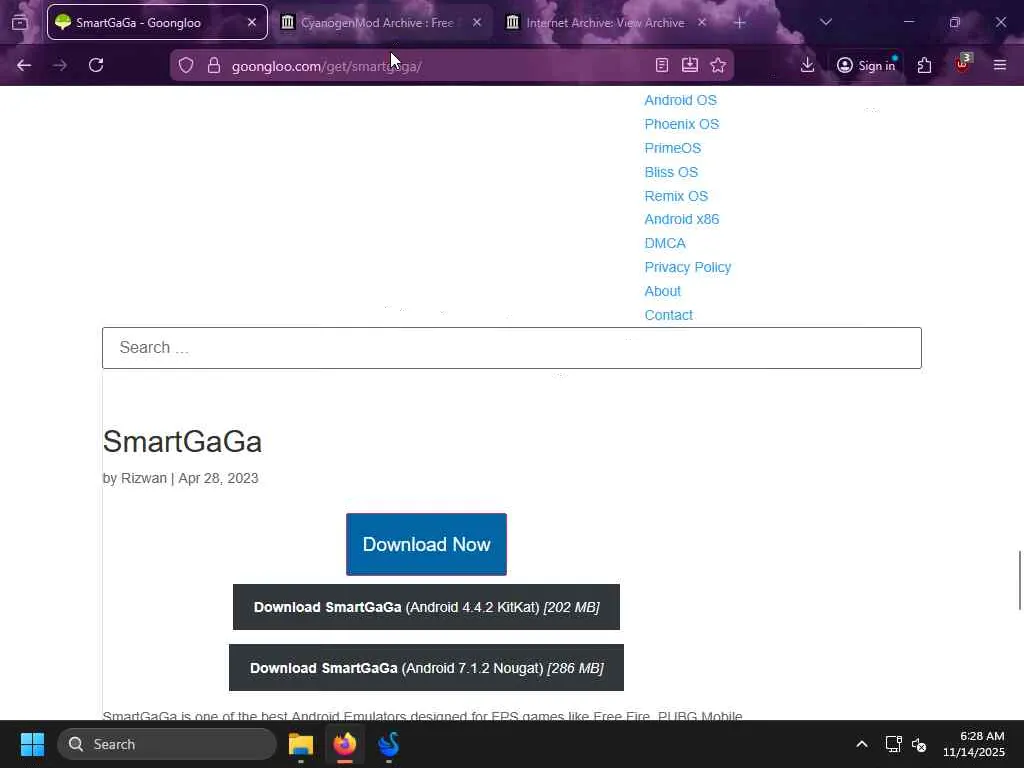Click the blue Download Now button
This screenshot has width=1024, height=768.
pos(426,545)
